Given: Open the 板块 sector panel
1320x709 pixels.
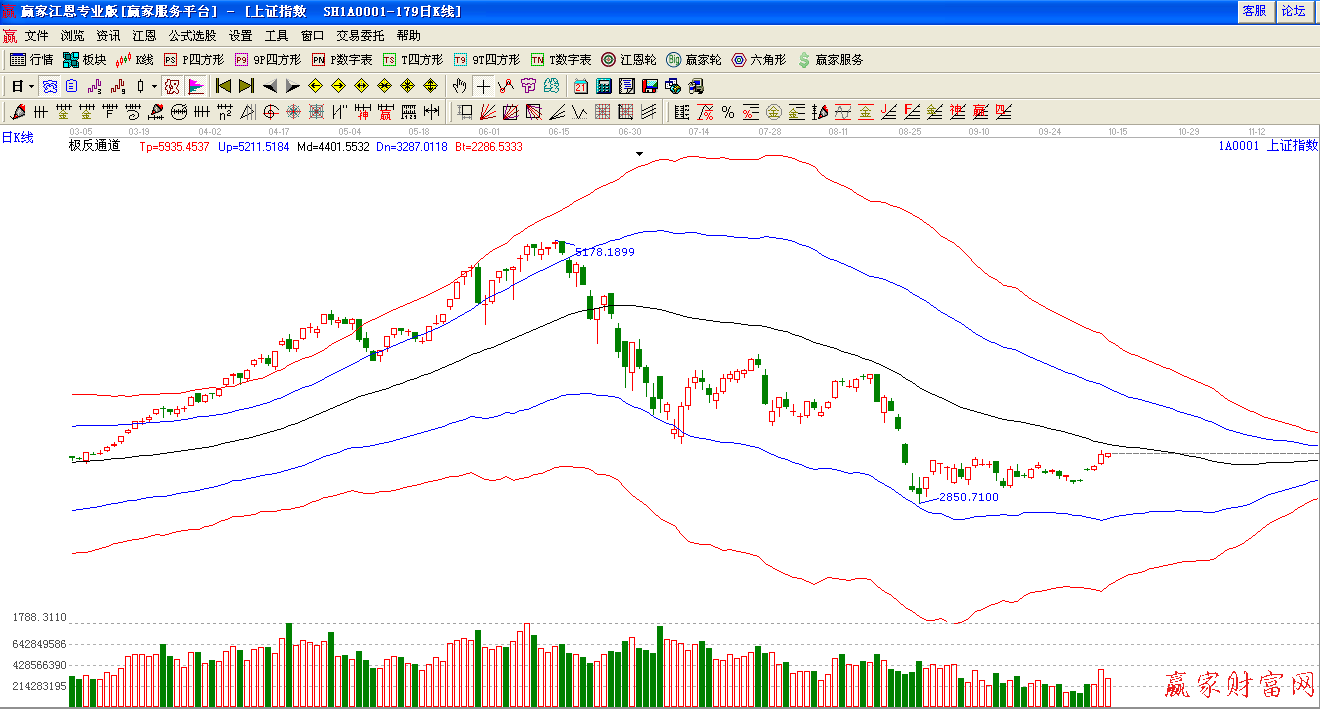Looking at the screenshot, I should [x=84, y=60].
